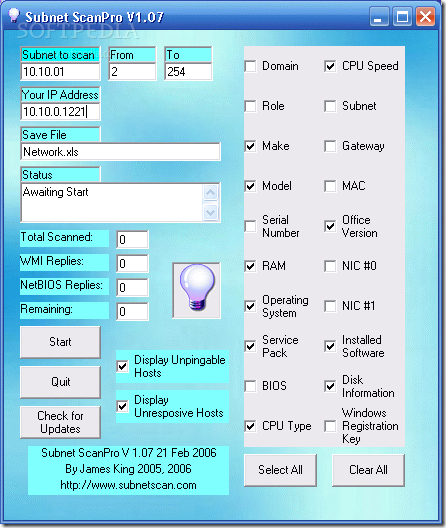This screenshot has height=528, width=446.
Task: Click the Select All button
Action: (280, 470)
